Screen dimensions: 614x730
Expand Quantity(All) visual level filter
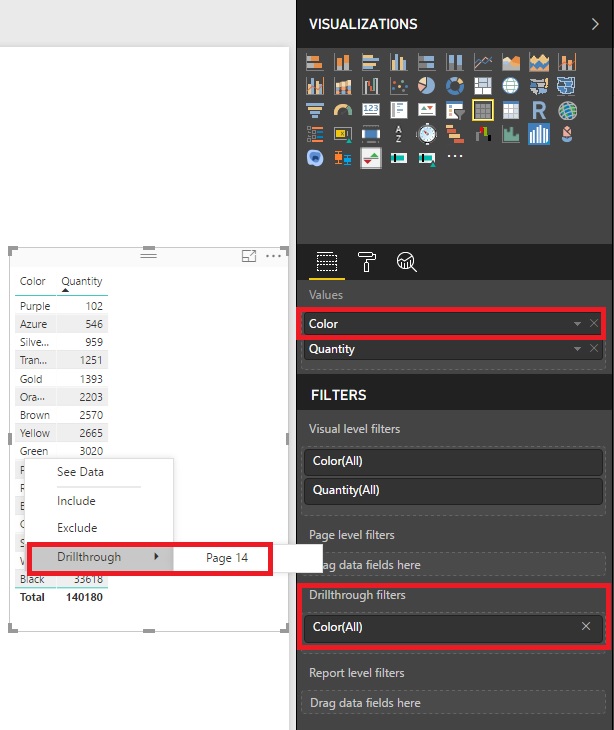click(x=453, y=490)
